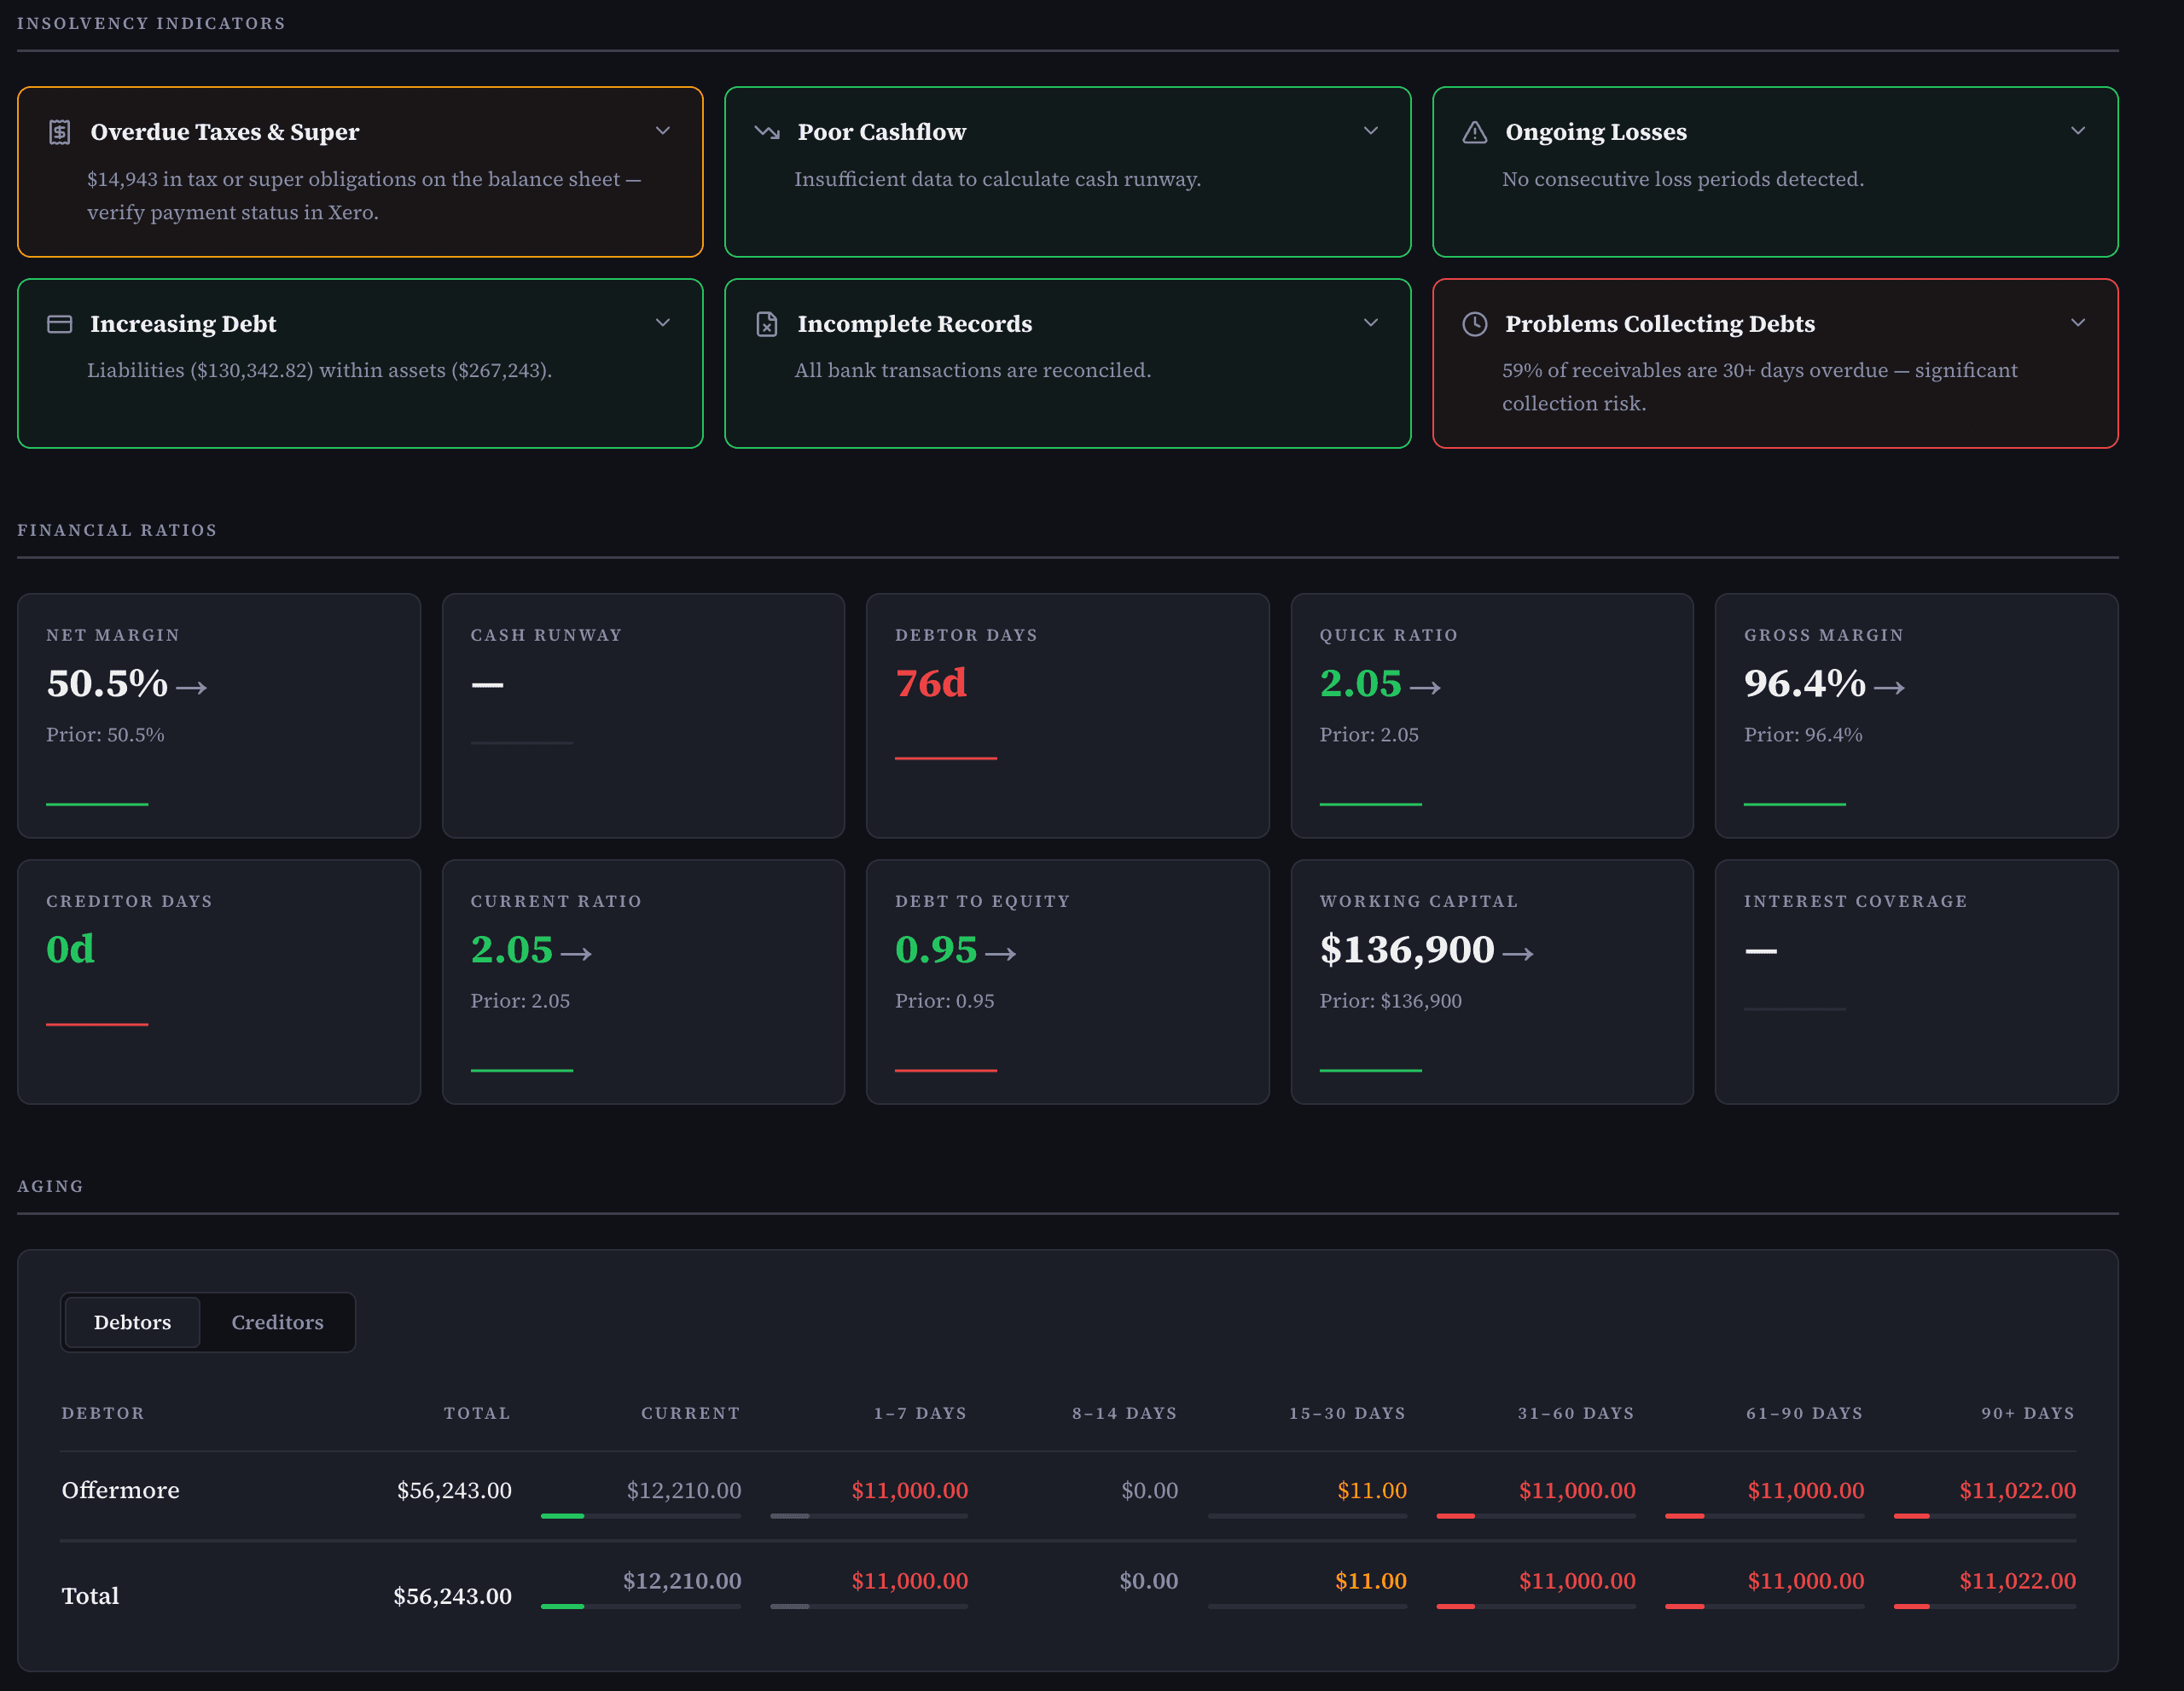Click the Debtor Days 76d card

point(1067,716)
